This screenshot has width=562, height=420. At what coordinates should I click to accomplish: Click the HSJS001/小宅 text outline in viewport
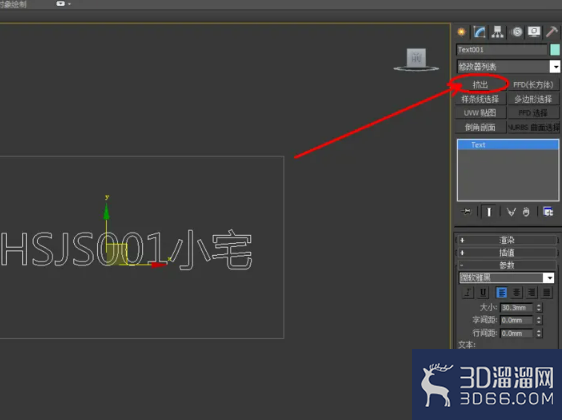[x=126, y=250]
